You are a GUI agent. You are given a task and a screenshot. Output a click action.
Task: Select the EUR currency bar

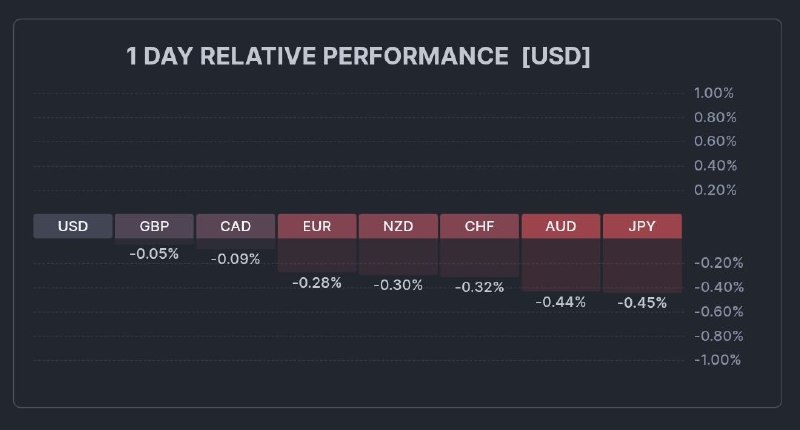(x=317, y=226)
